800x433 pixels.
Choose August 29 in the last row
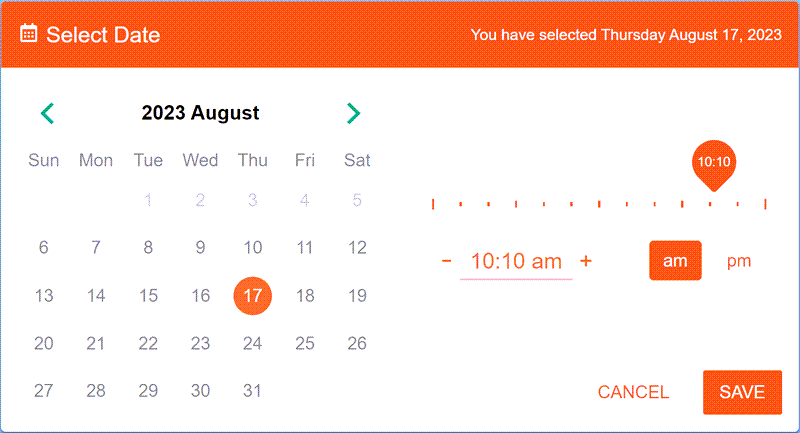[x=148, y=391]
